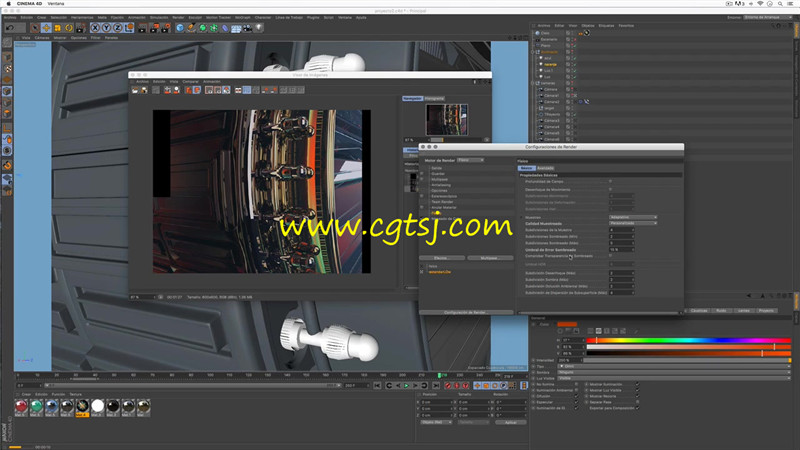
Task: Toggle the Multipase render setting checkbox
Action: pyautogui.click(x=422, y=179)
